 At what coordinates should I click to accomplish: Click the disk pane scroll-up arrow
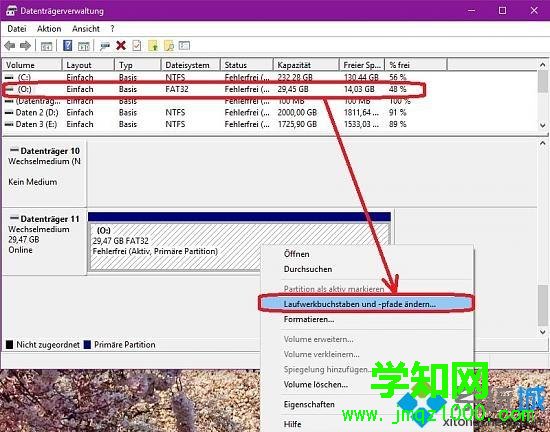[543, 143]
